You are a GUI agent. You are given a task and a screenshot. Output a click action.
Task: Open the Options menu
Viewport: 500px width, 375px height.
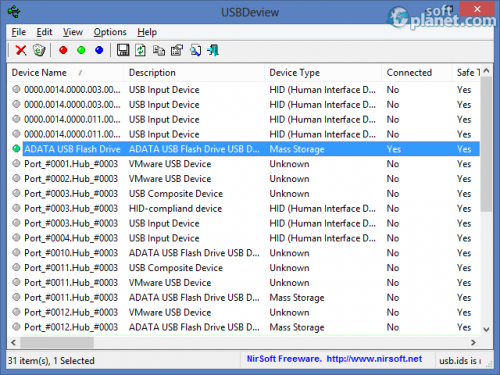110,32
